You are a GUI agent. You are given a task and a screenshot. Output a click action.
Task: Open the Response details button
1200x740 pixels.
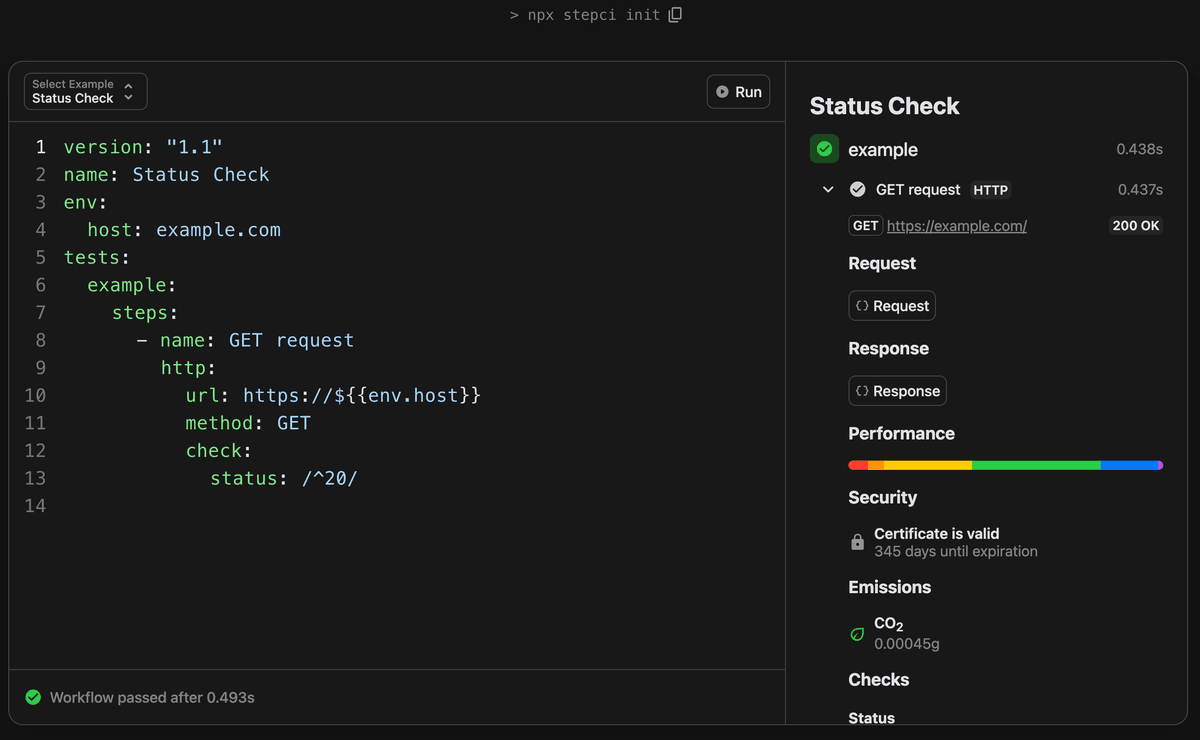pos(897,391)
